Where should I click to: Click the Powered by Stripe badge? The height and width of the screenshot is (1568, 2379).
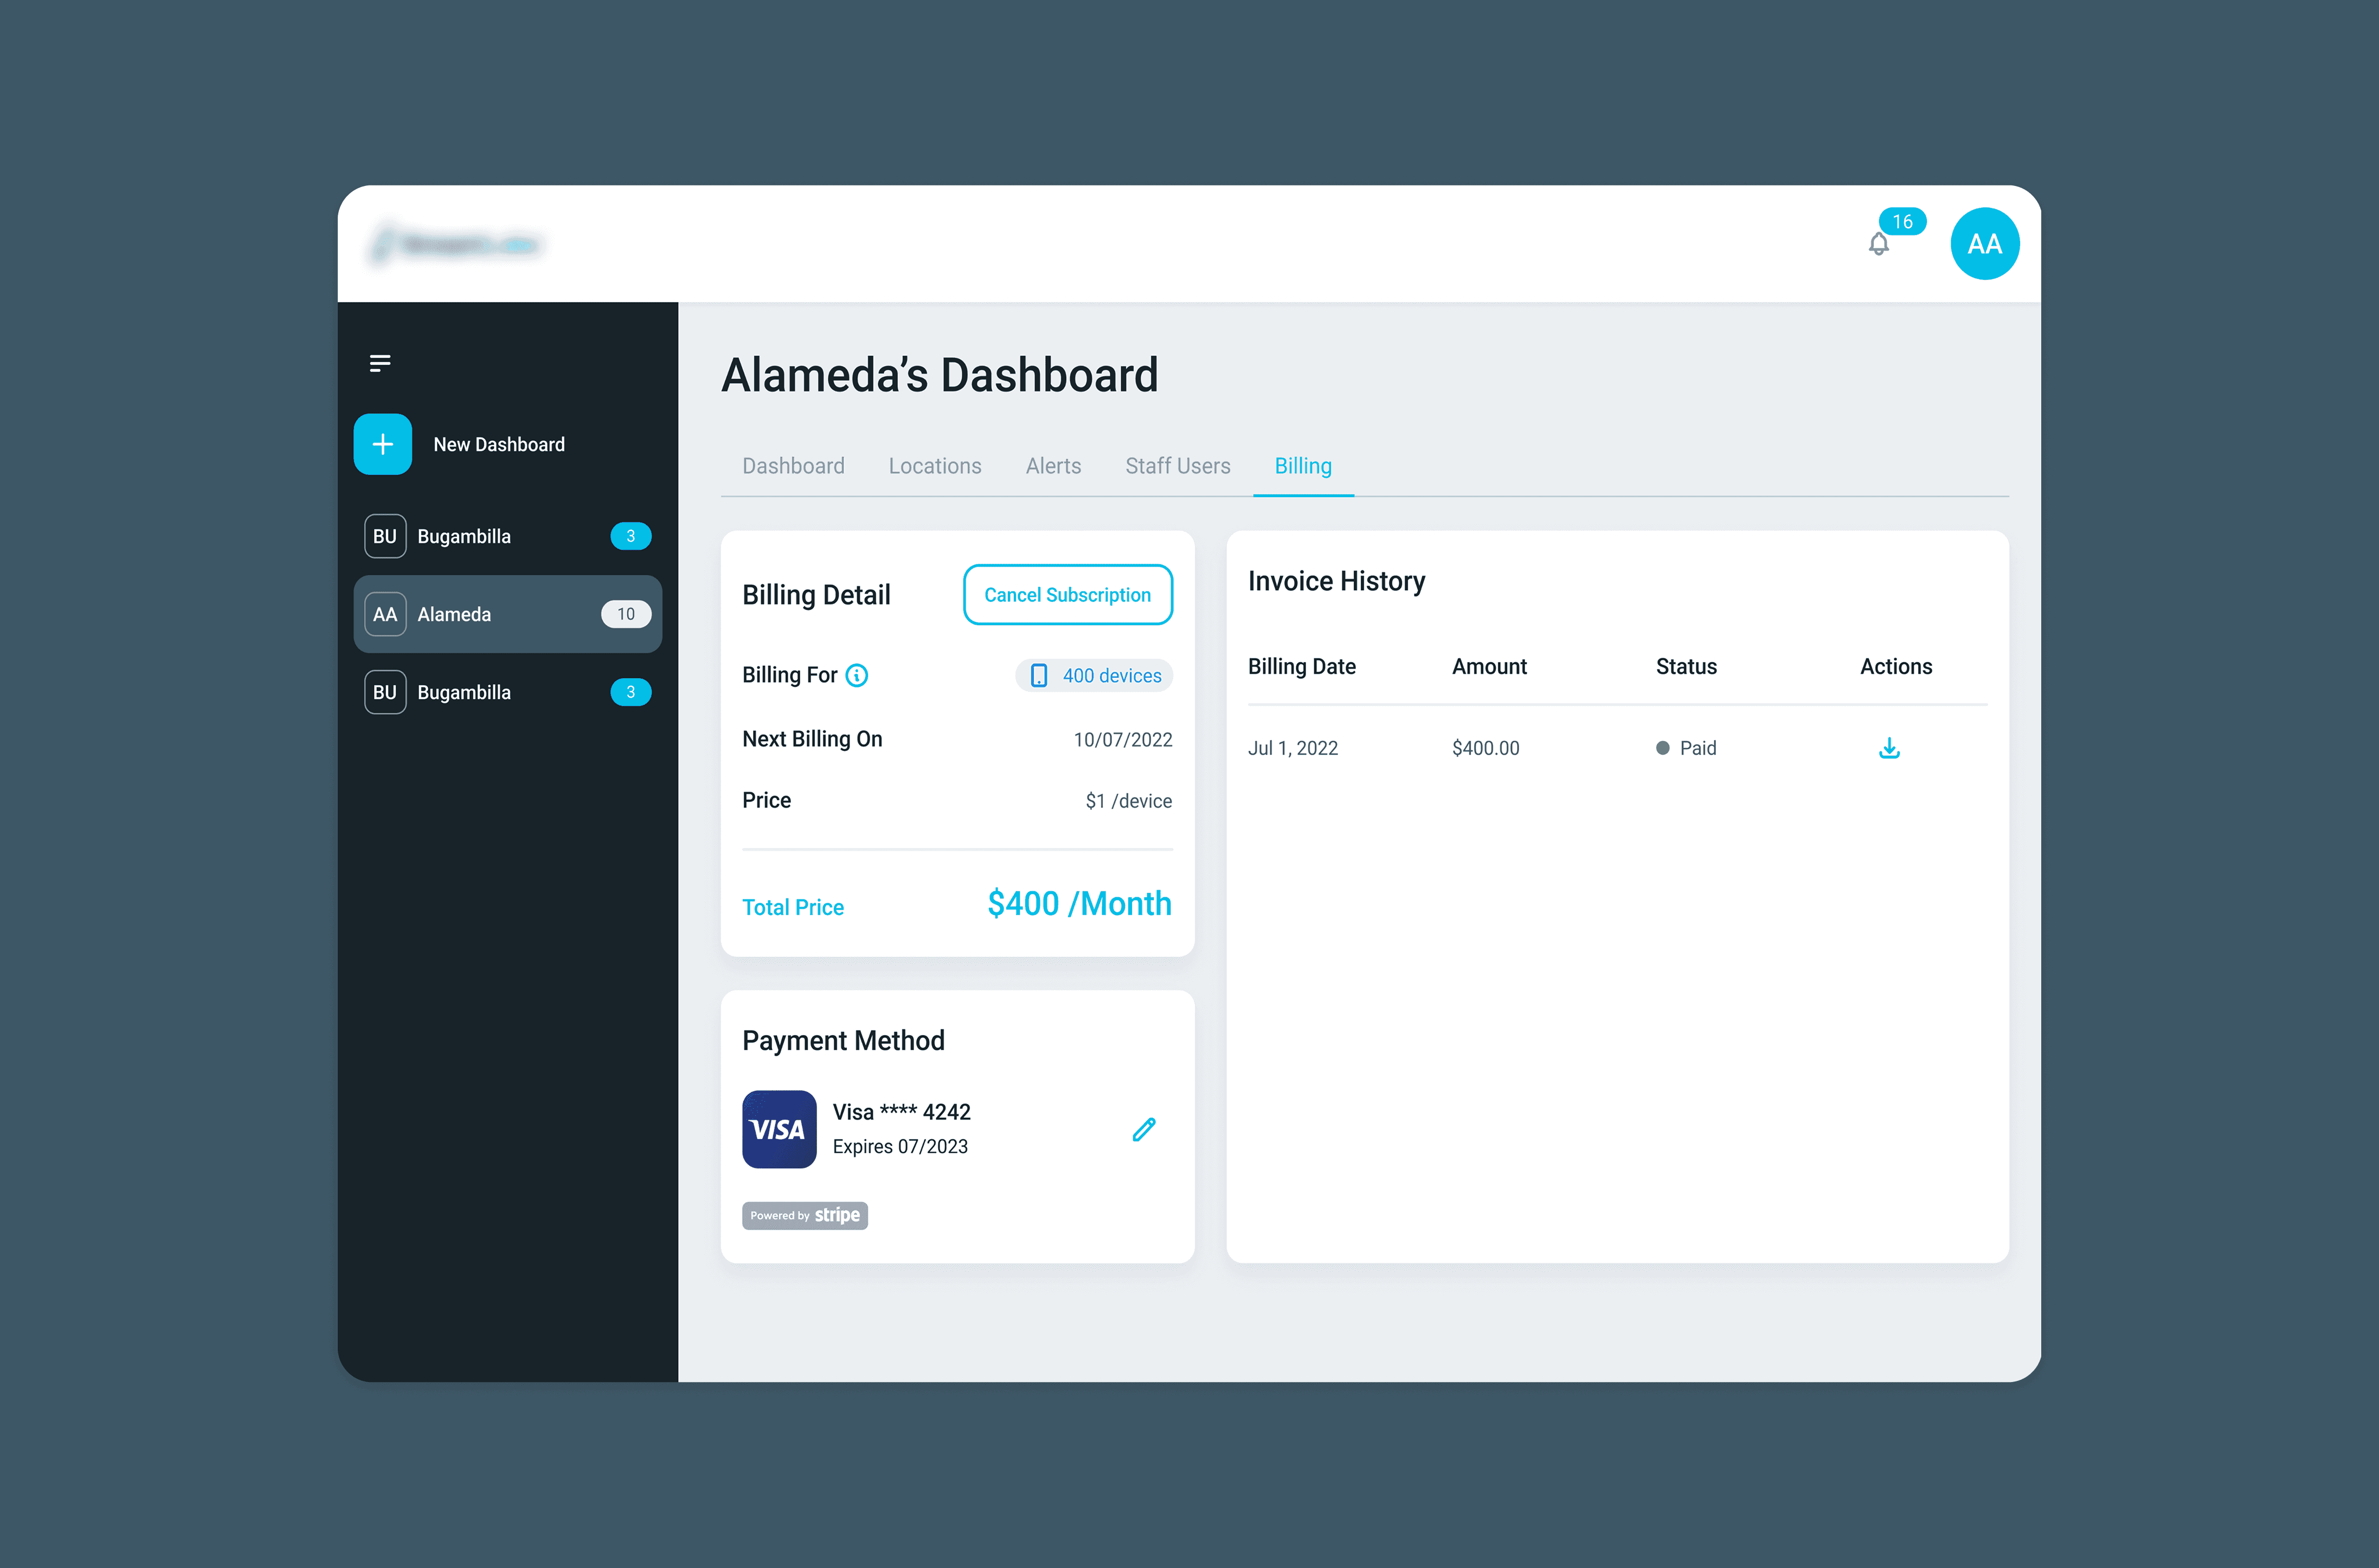pyautogui.click(x=805, y=1215)
